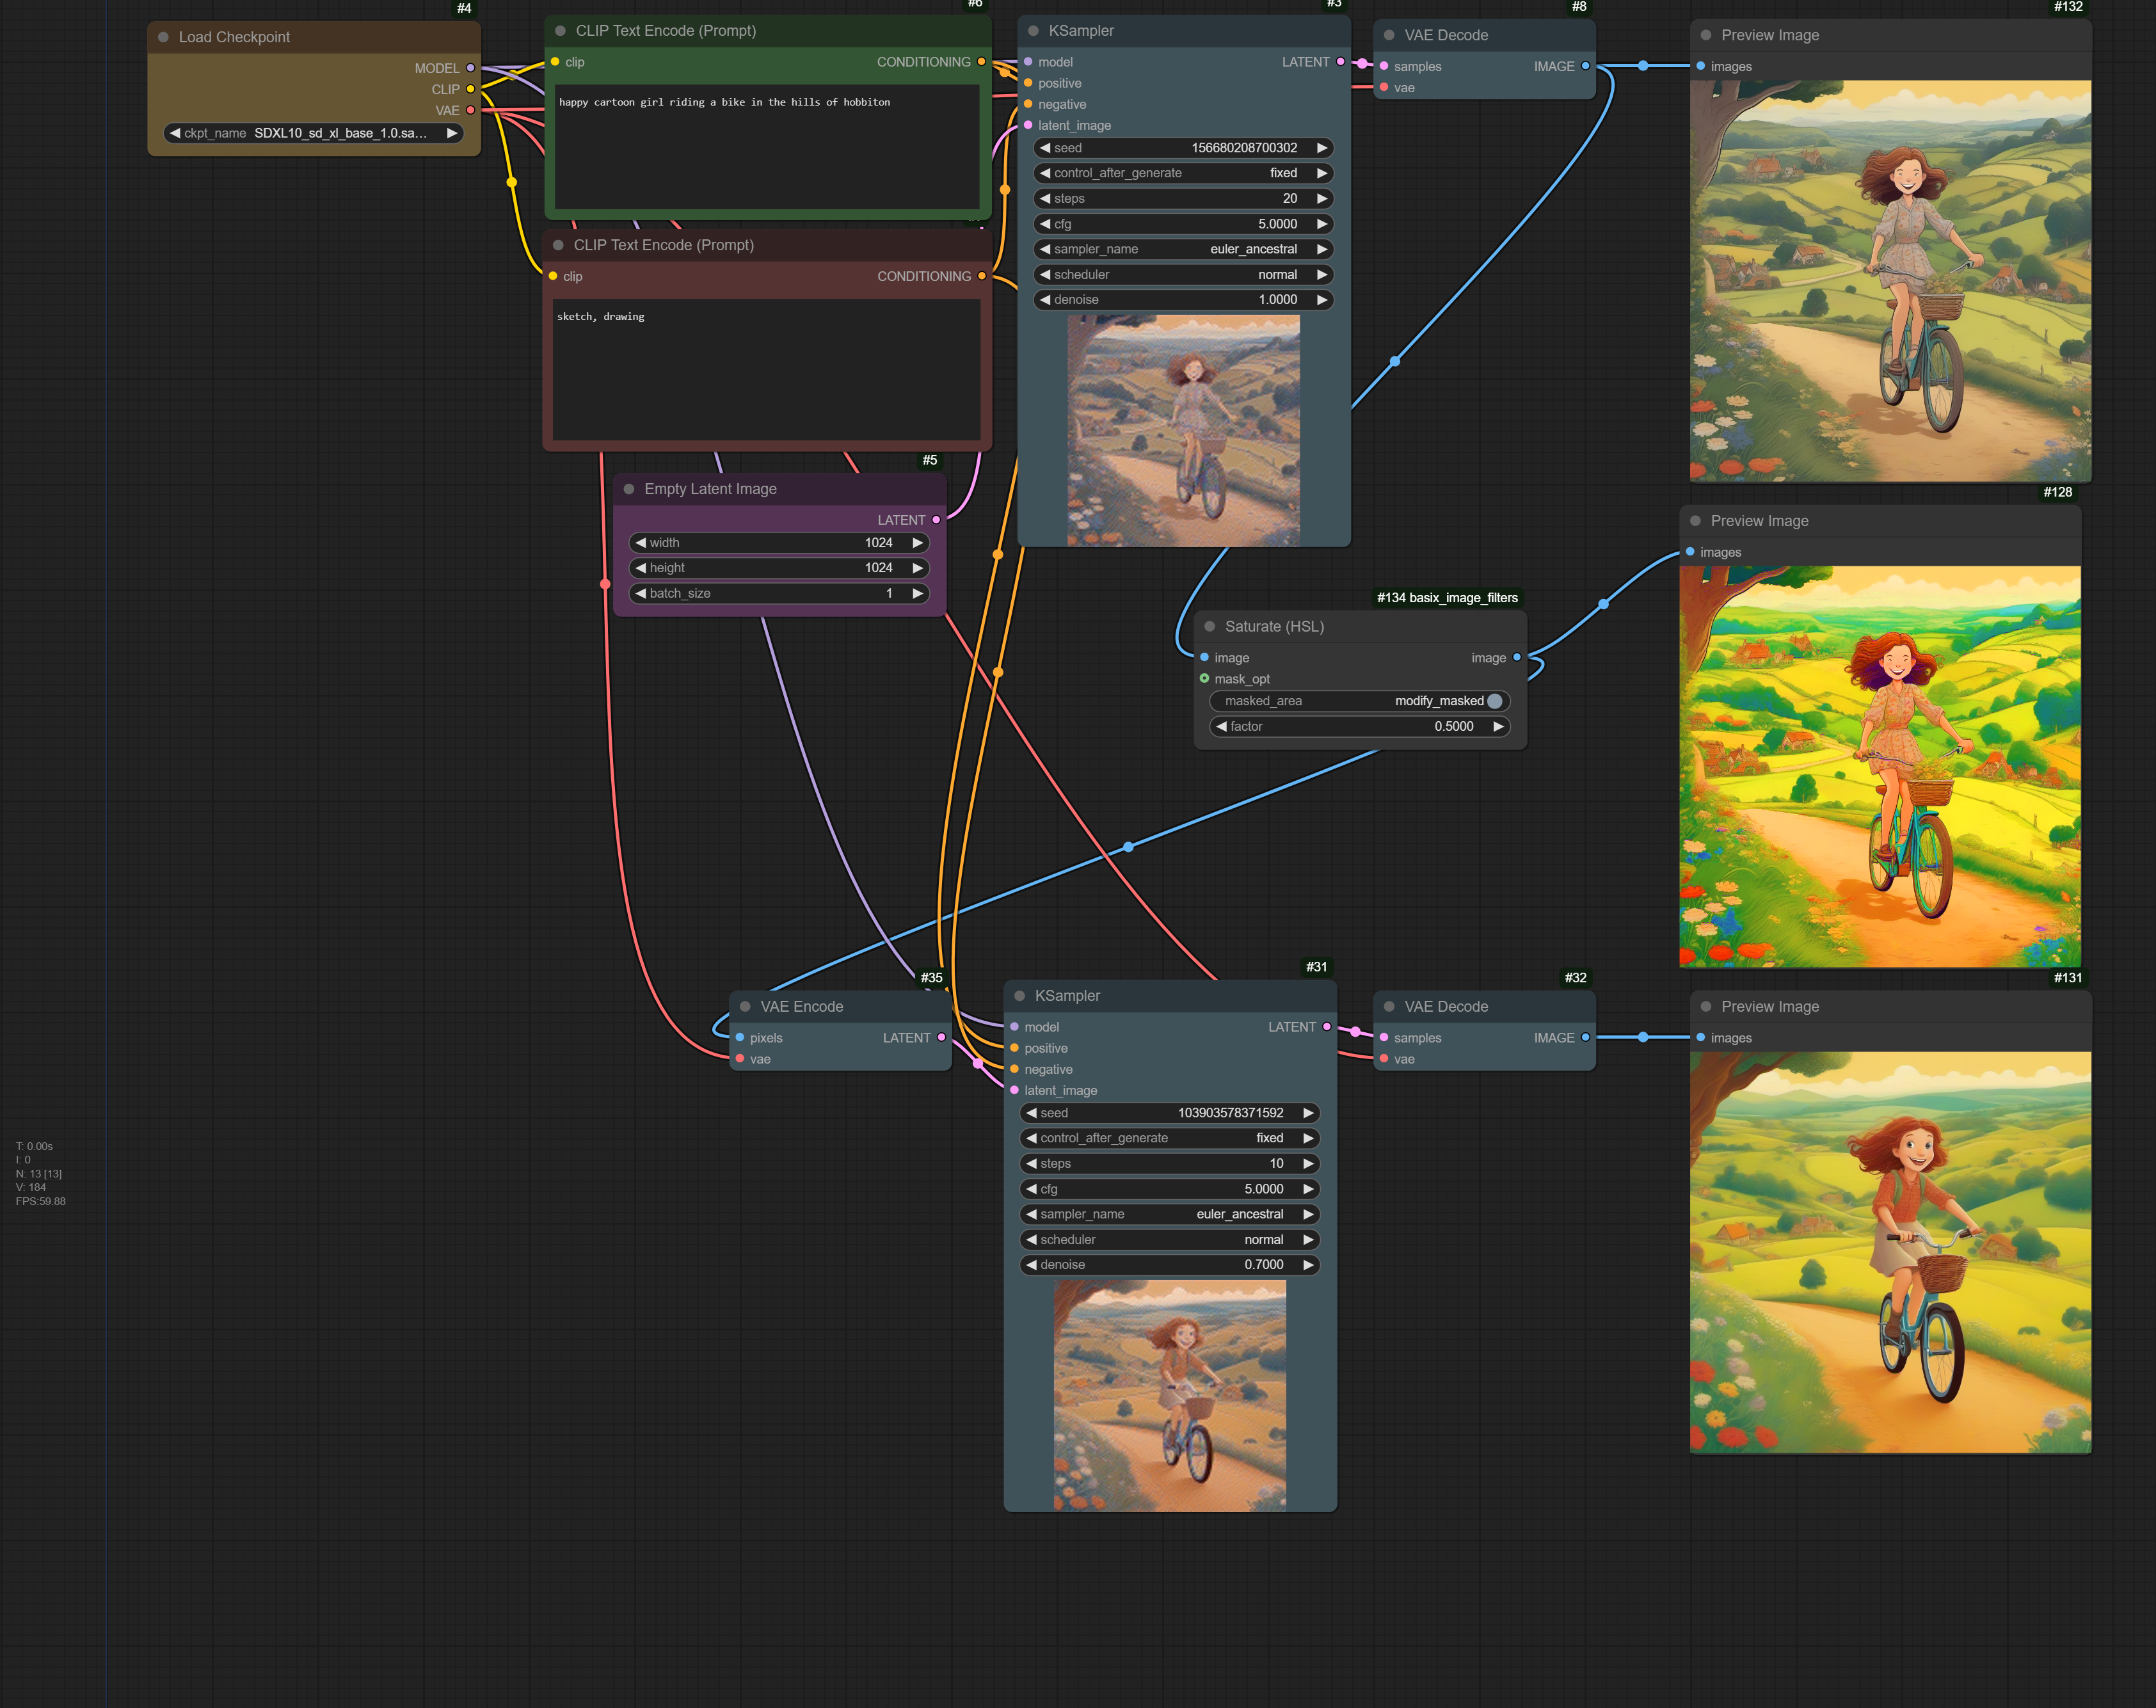
Task: Collapse the top KSampler node dot
Action: click(1033, 31)
